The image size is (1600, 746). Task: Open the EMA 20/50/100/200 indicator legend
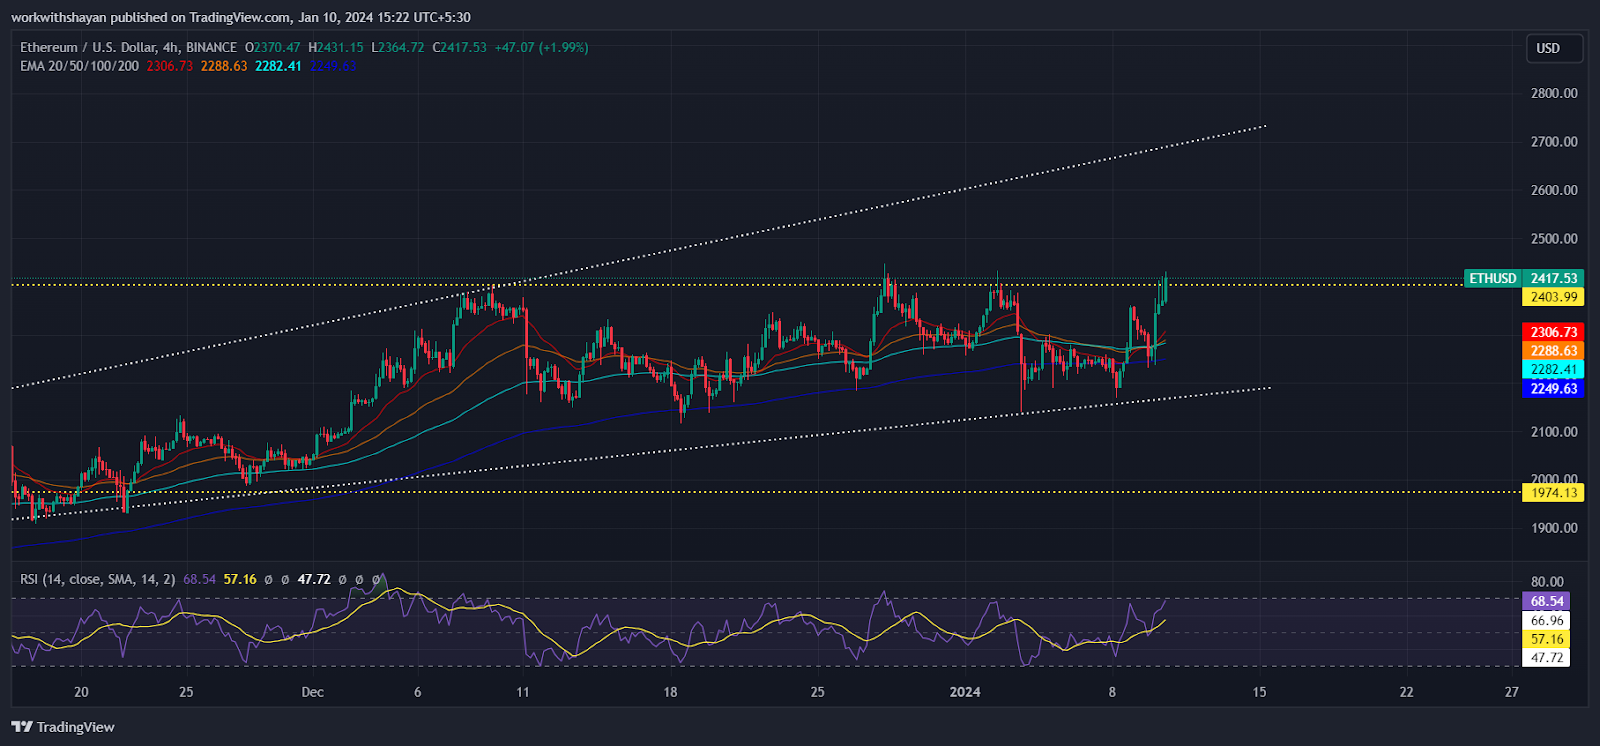[x=79, y=66]
